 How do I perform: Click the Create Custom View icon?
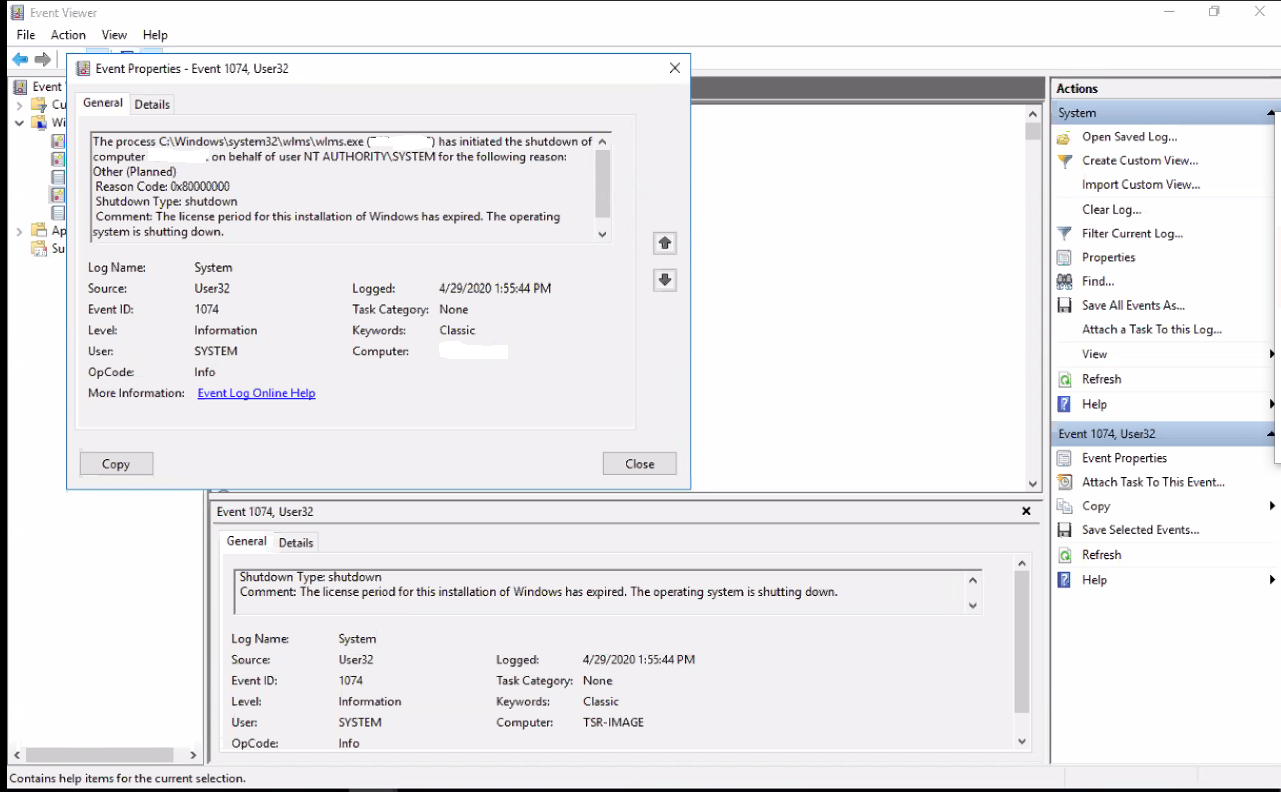click(x=1065, y=161)
